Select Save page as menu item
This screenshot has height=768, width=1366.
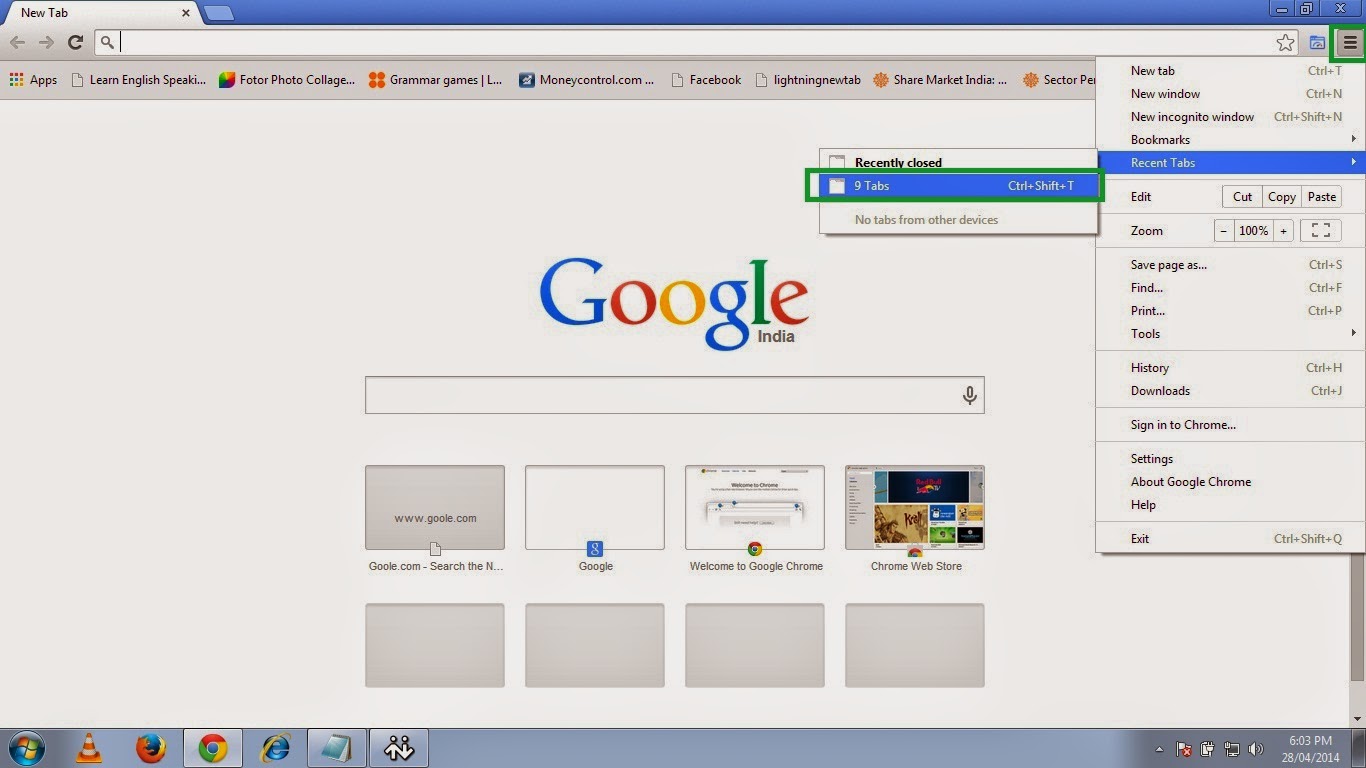[1231, 265]
